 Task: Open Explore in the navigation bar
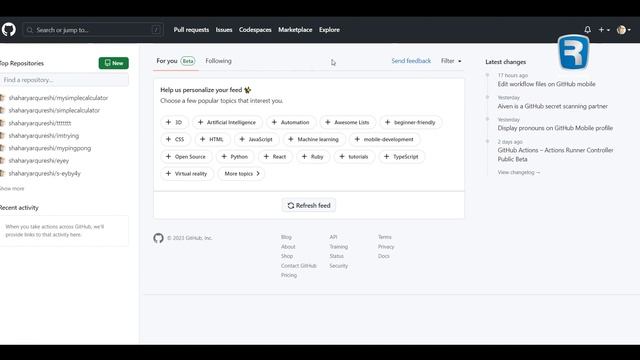(329, 30)
